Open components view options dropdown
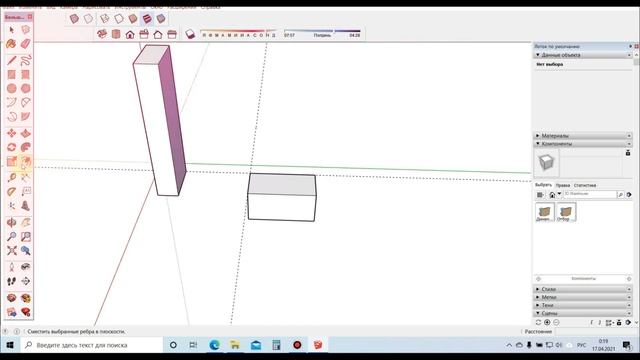640x360 pixels. (540, 195)
